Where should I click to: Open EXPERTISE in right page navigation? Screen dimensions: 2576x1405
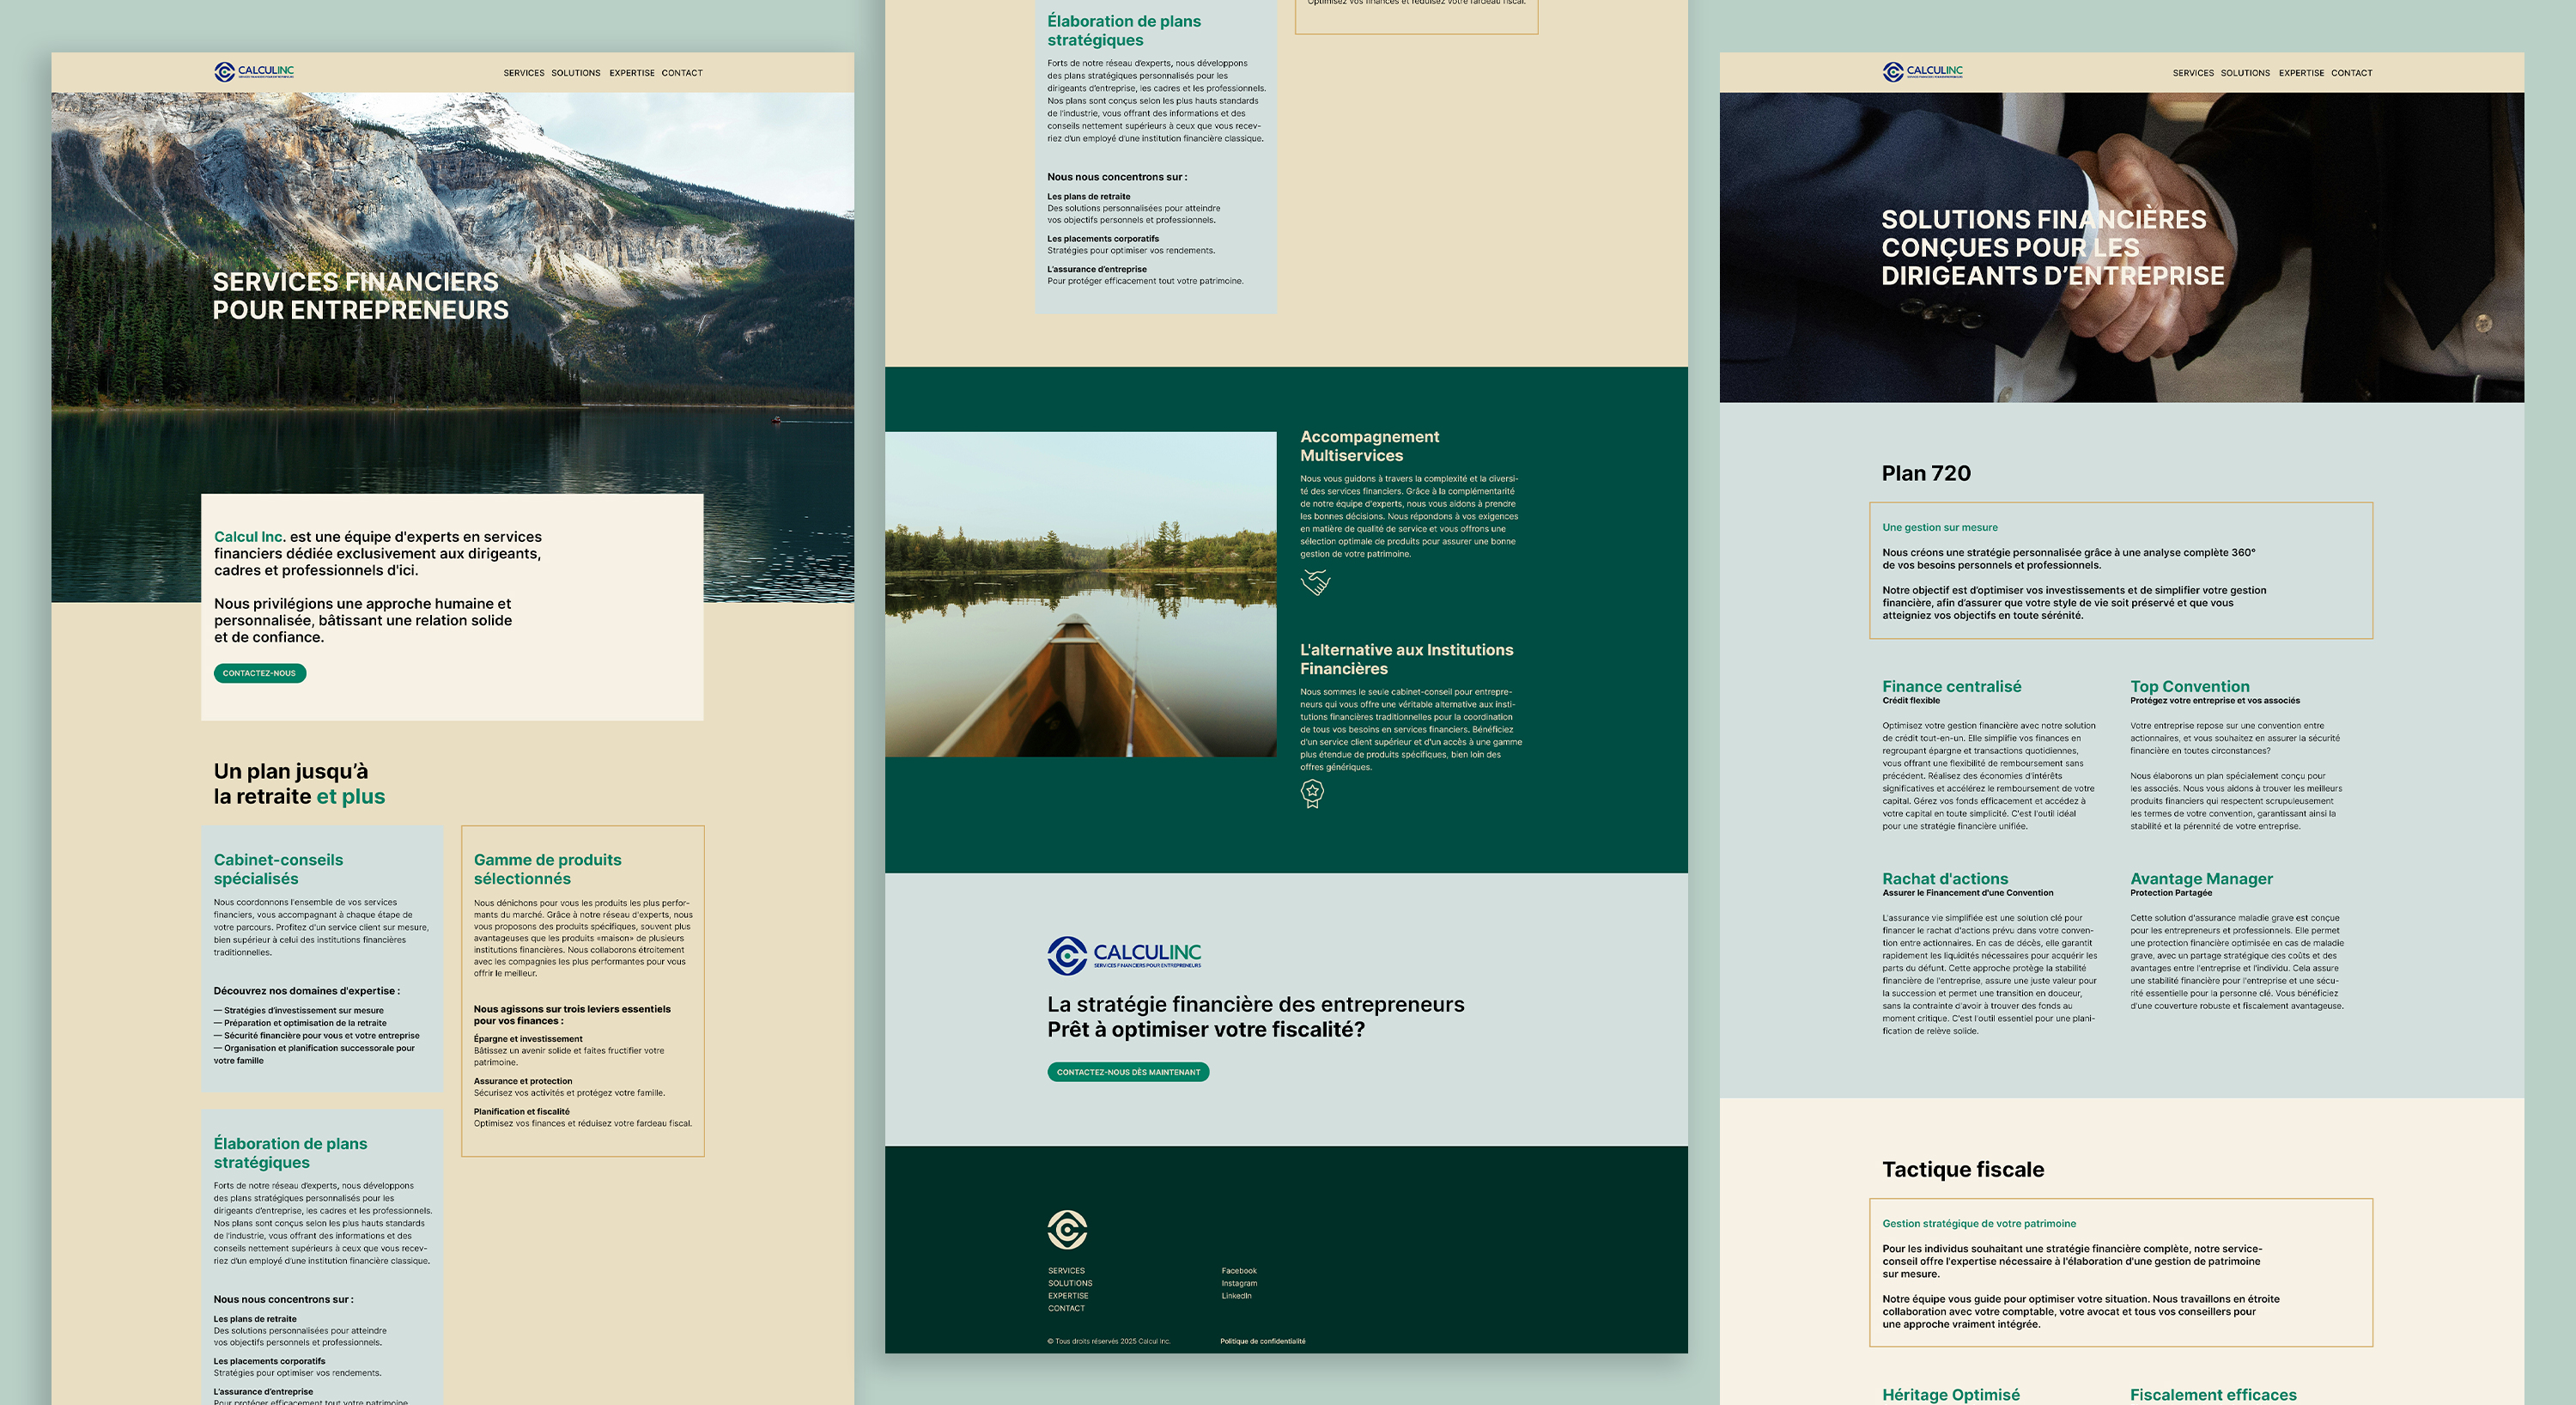(2301, 73)
